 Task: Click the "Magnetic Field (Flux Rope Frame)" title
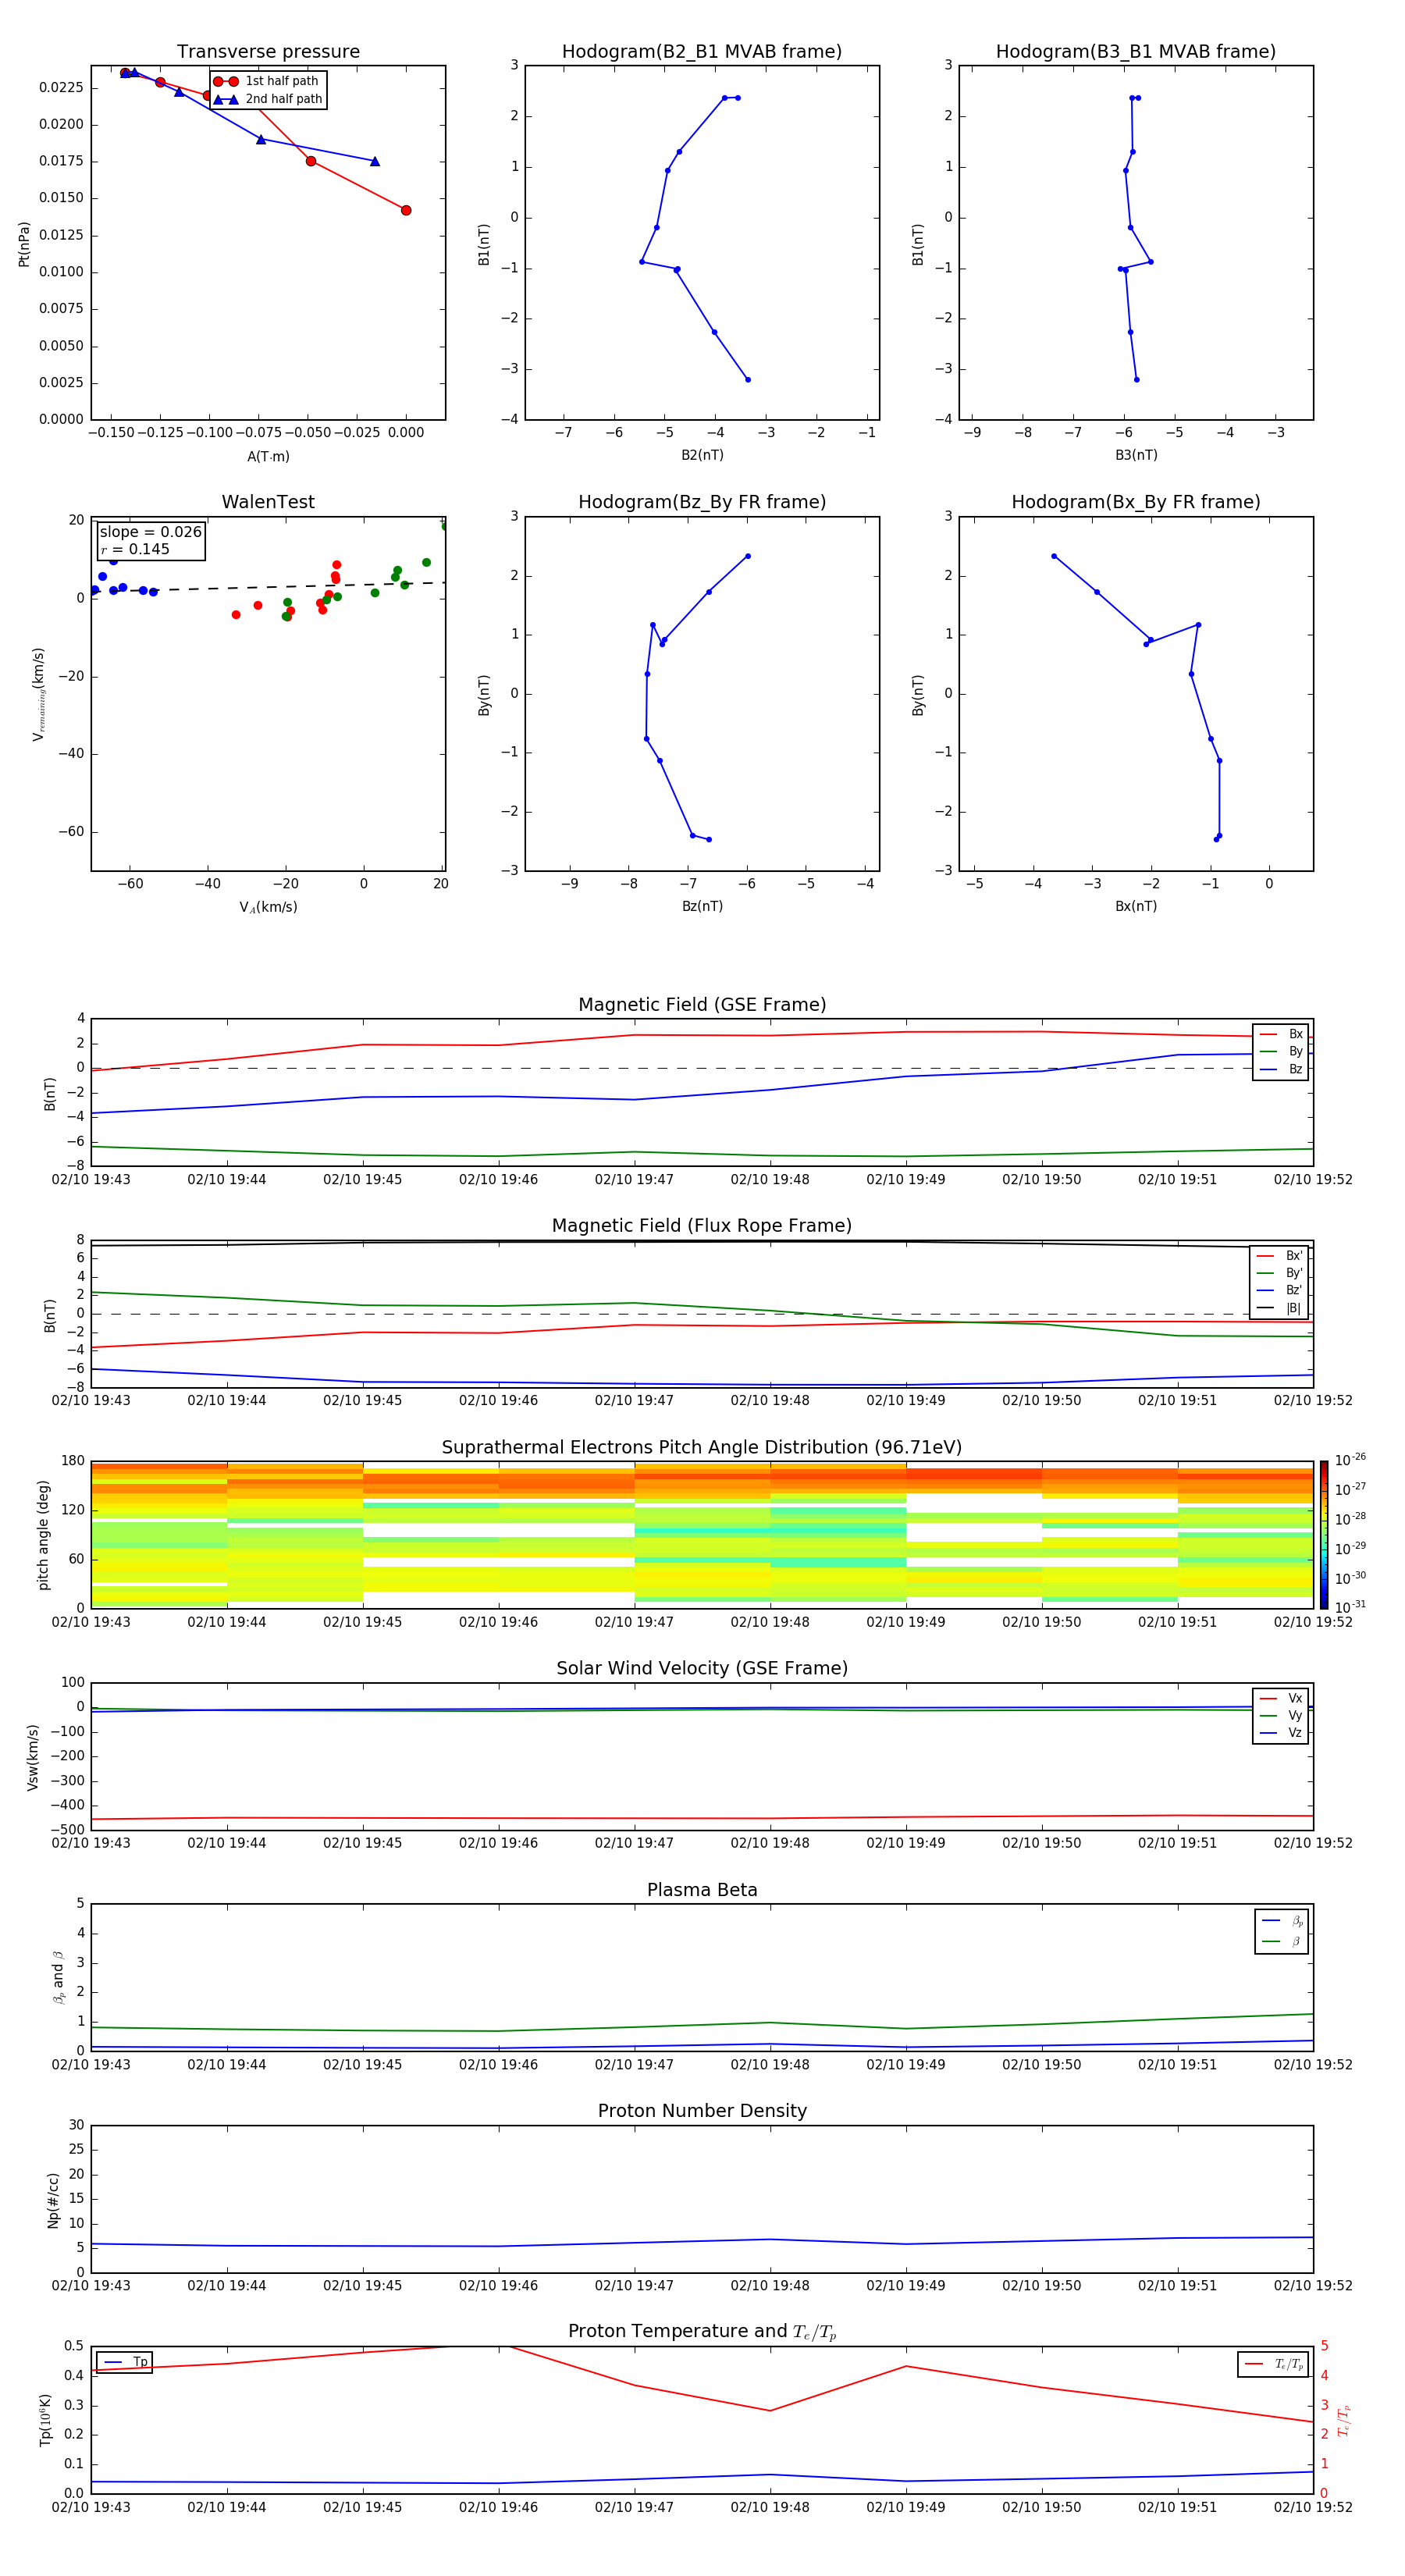[702, 1226]
